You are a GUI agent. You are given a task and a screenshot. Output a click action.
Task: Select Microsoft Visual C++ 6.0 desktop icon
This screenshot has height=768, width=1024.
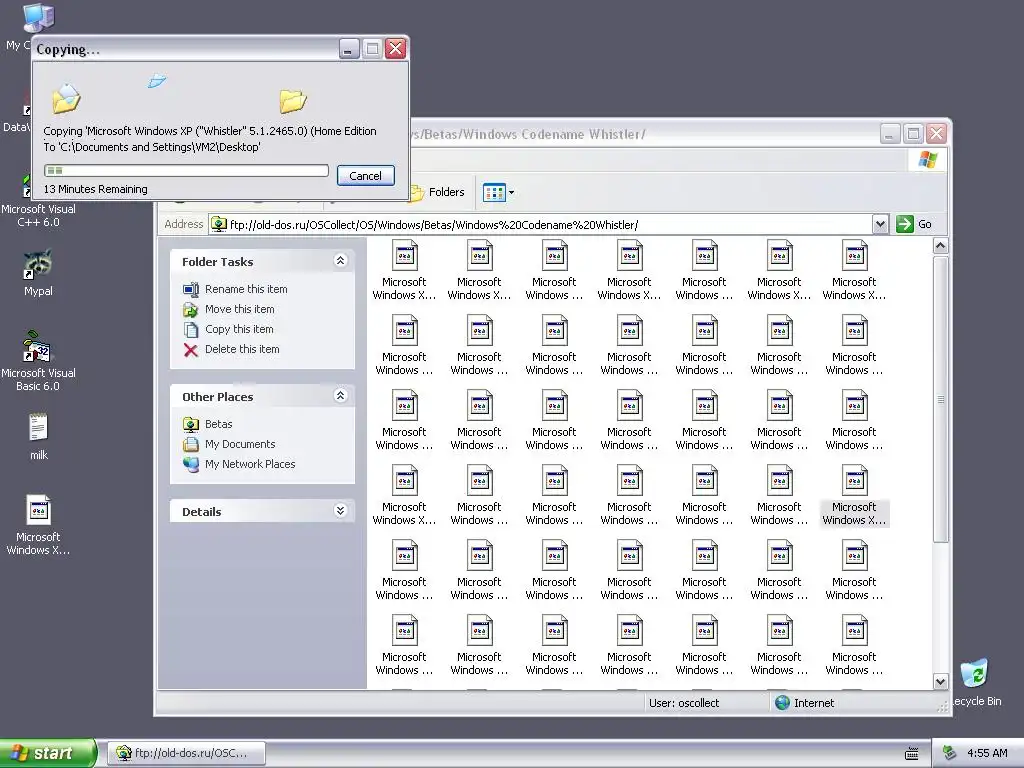tap(38, 199)
